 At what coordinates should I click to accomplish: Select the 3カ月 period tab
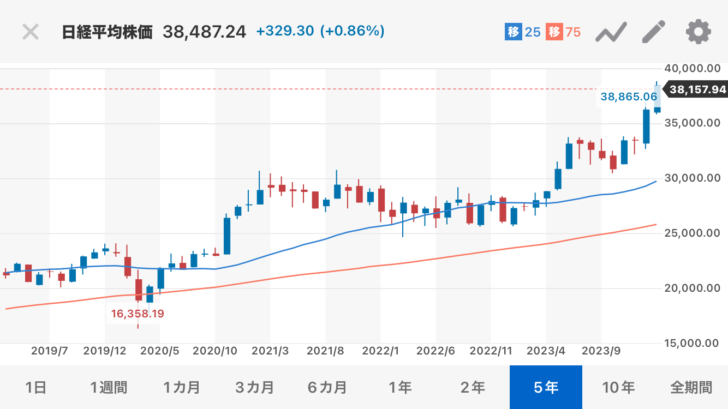coord(254,387)
